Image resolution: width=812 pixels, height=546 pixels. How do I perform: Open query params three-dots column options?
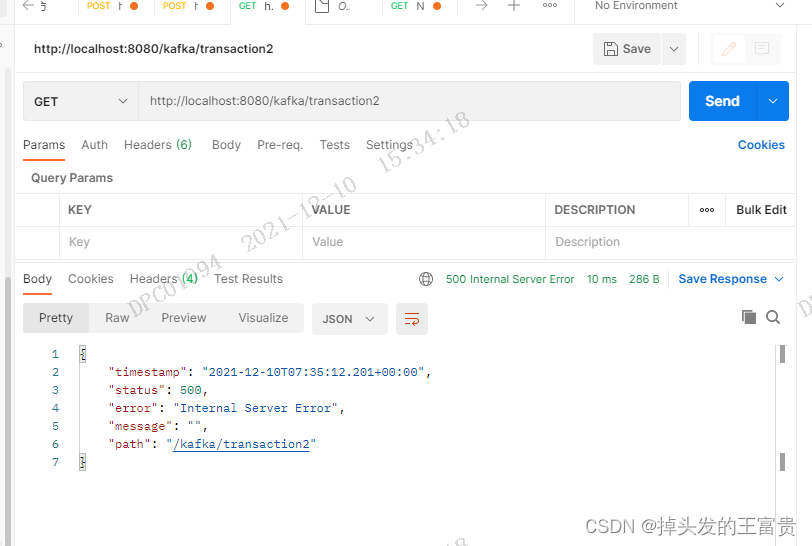(707, 210)
